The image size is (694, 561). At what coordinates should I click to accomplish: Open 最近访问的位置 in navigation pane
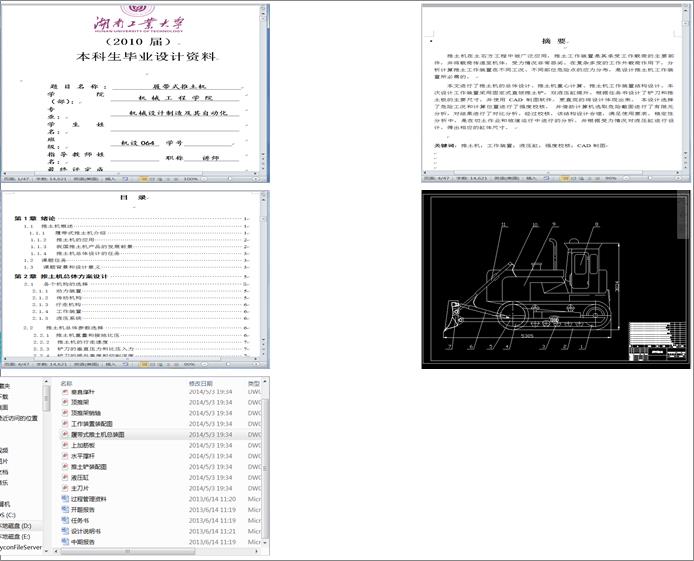[x=19, y=418]
